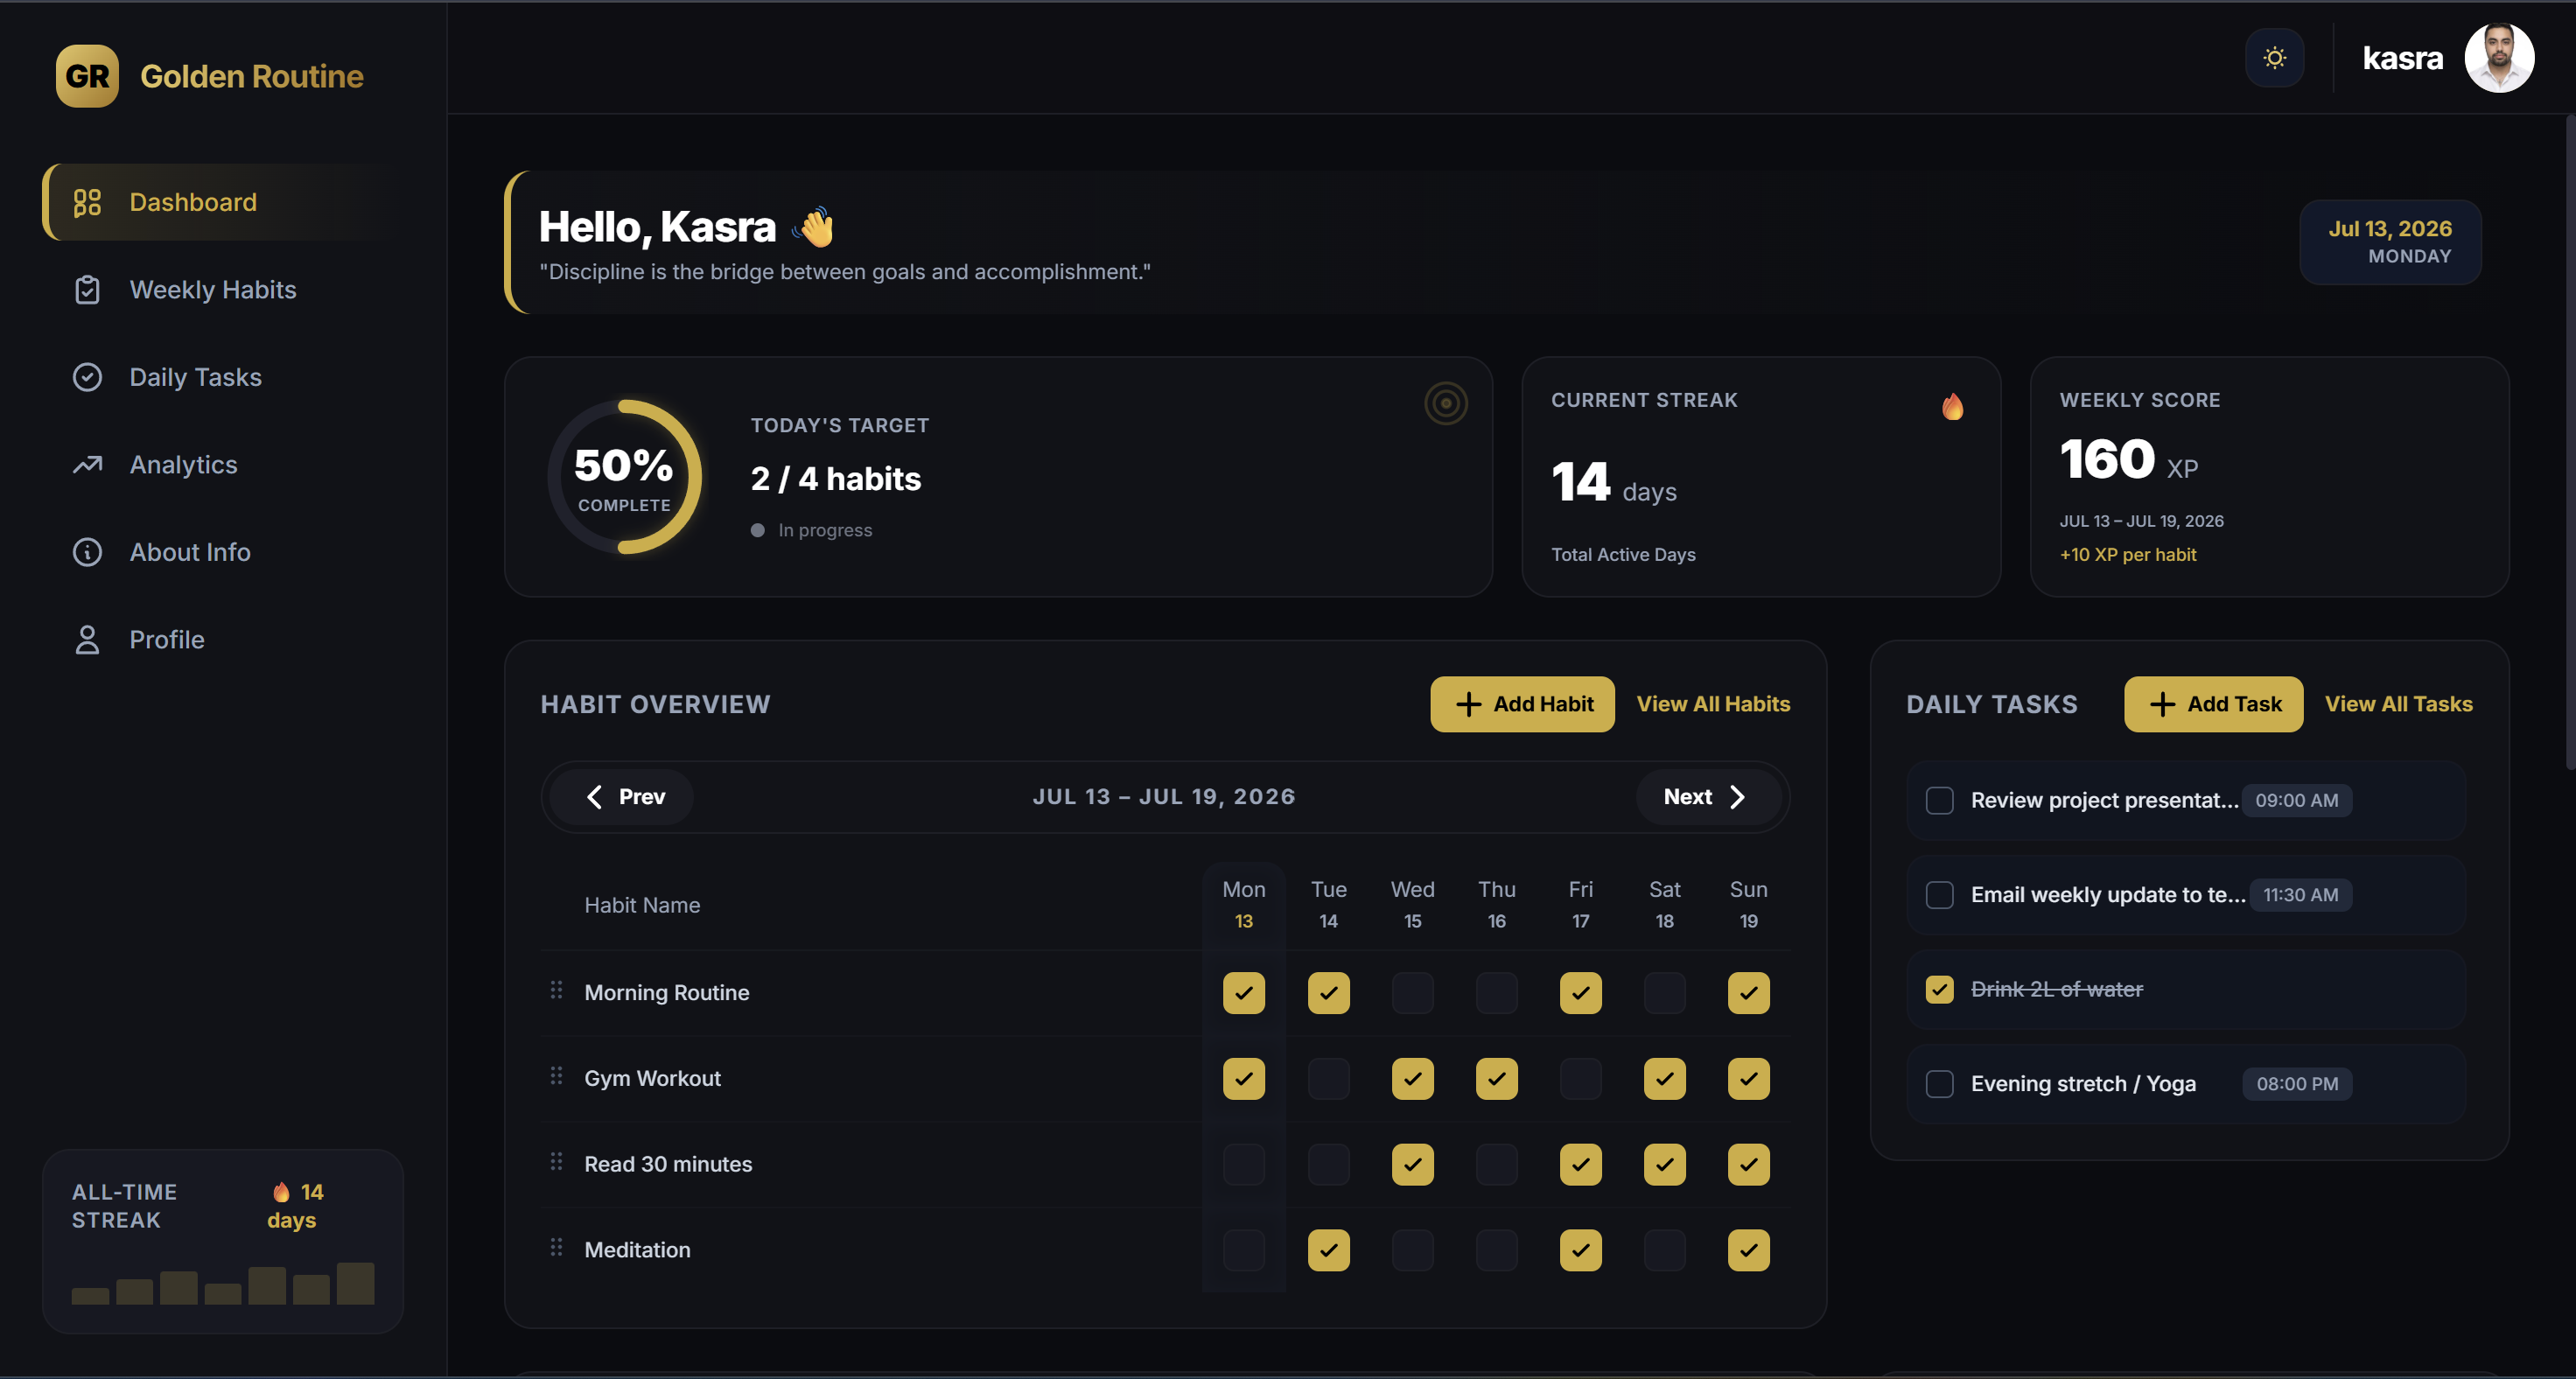Click the Wed 15 column header
This screenshot has height=1379, width=2576.
[x=1412, y=905]
